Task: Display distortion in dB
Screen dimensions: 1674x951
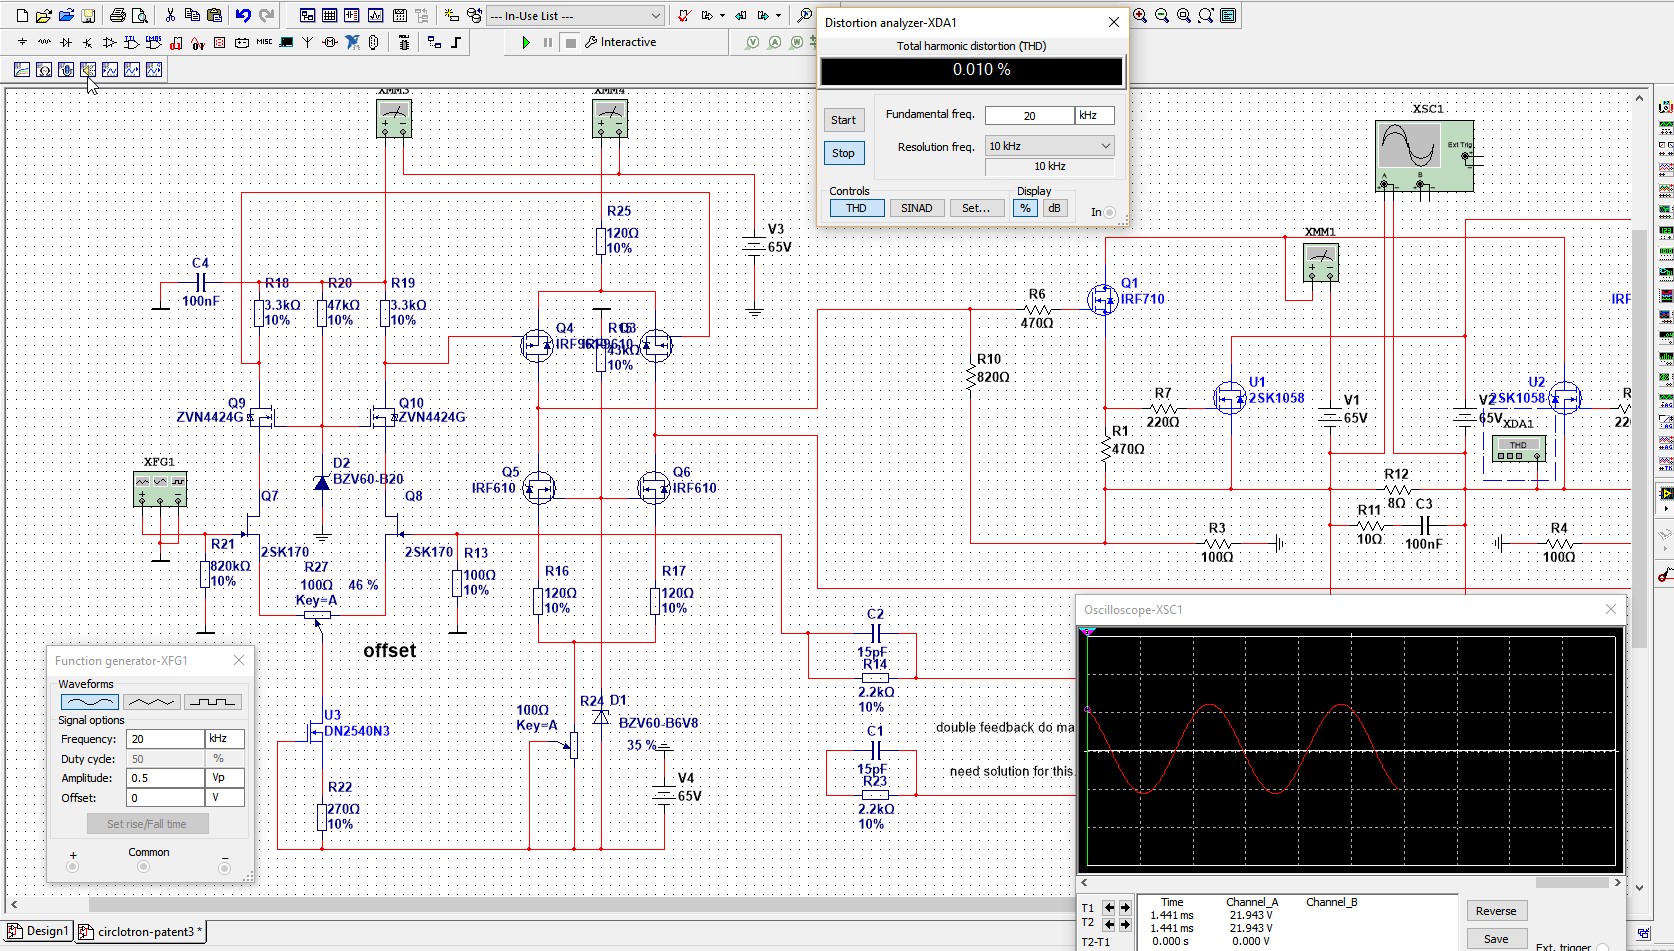Action: coord(1054,208)
